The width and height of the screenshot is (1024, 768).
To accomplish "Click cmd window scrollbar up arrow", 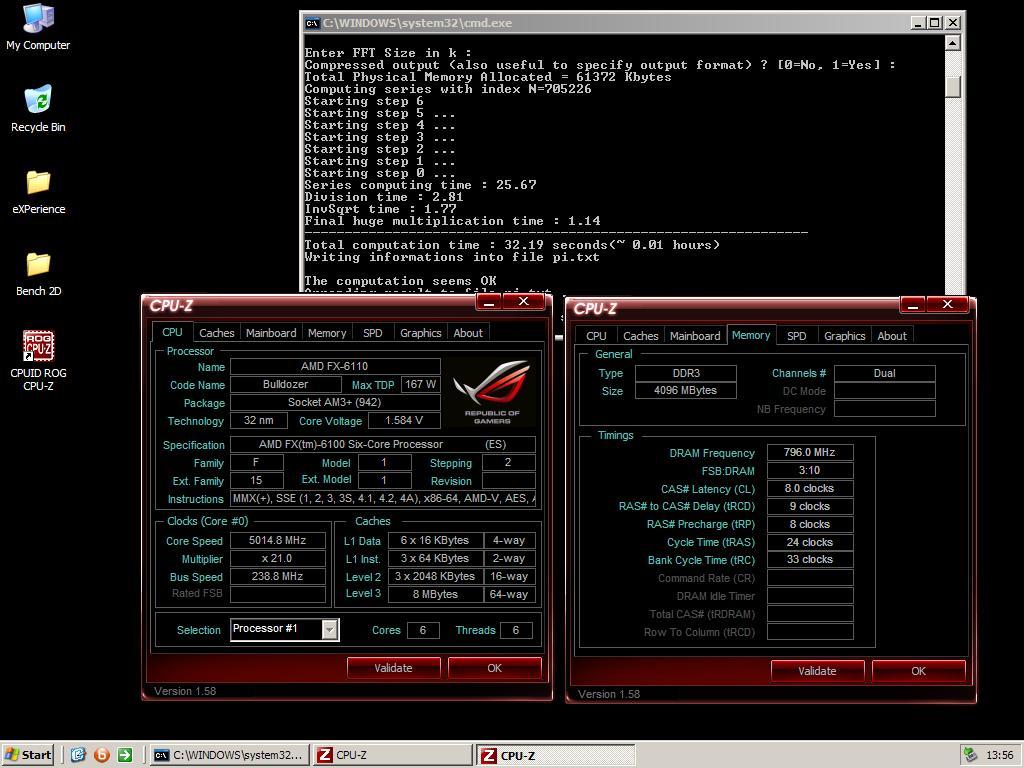I will 953,43.
